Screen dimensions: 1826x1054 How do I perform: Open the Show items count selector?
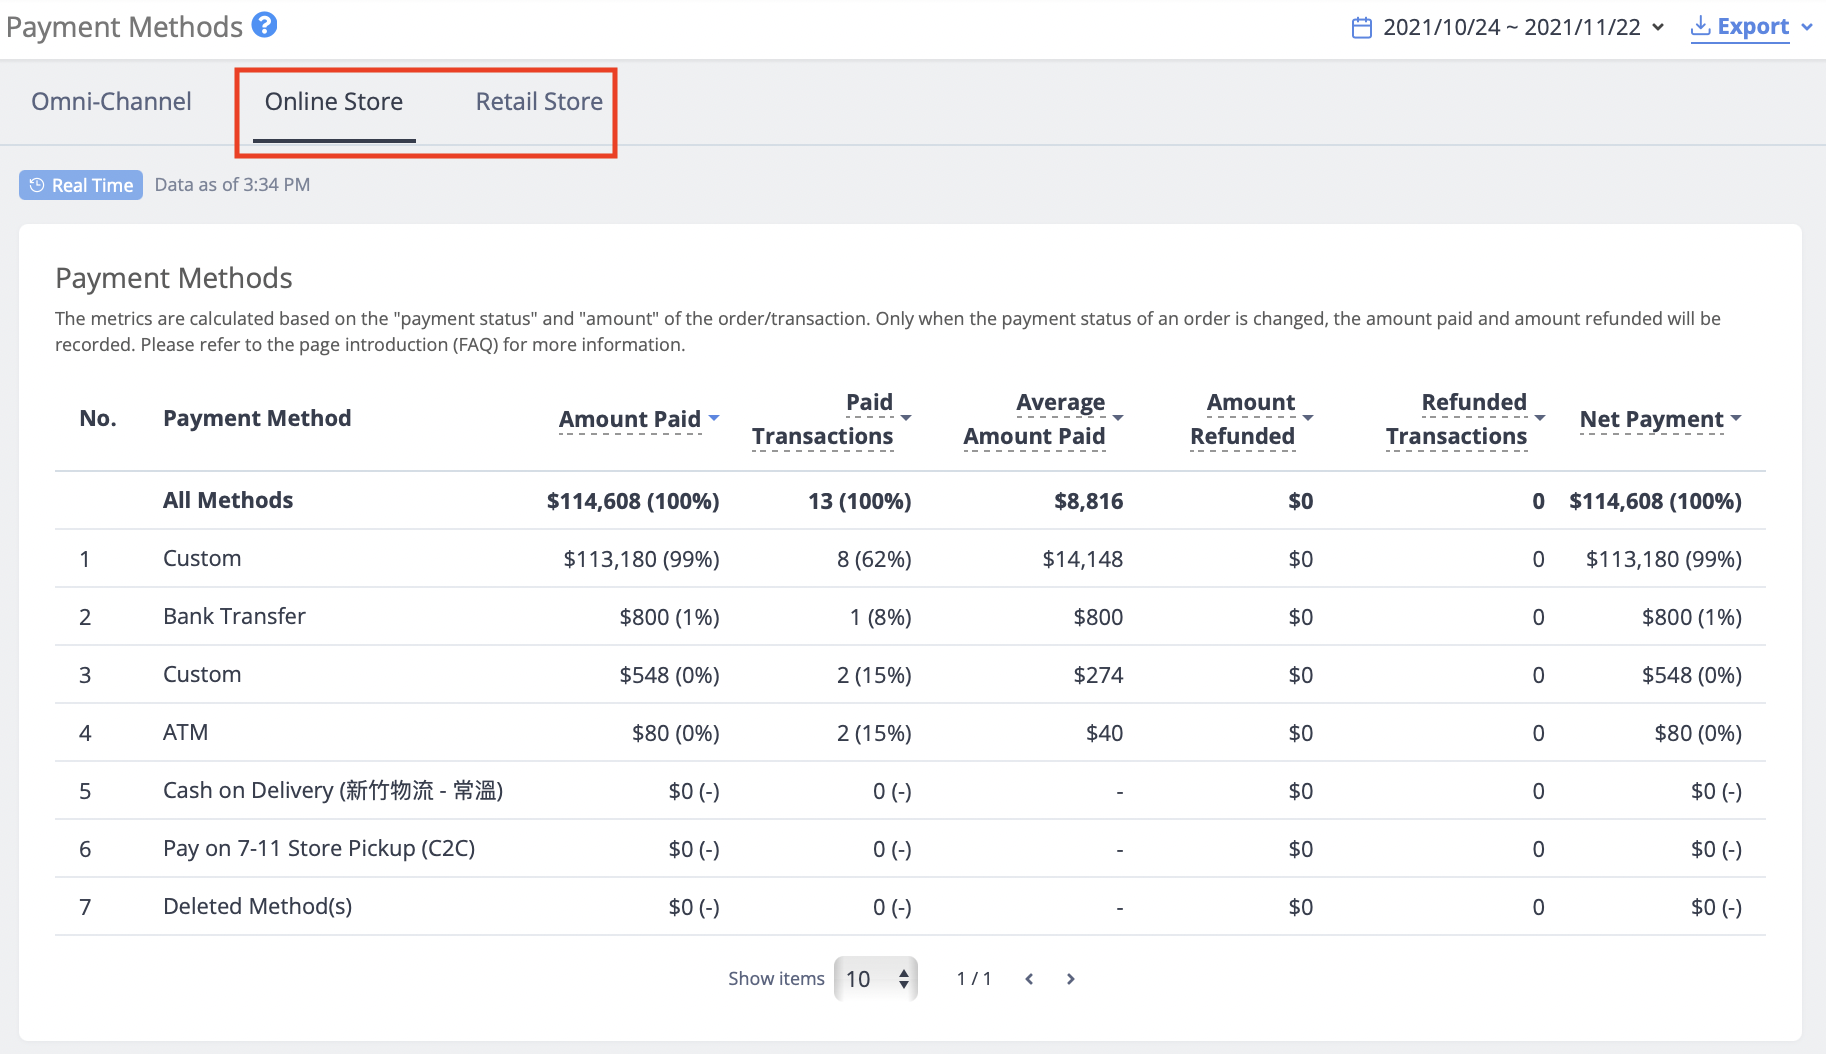(876, 979)
